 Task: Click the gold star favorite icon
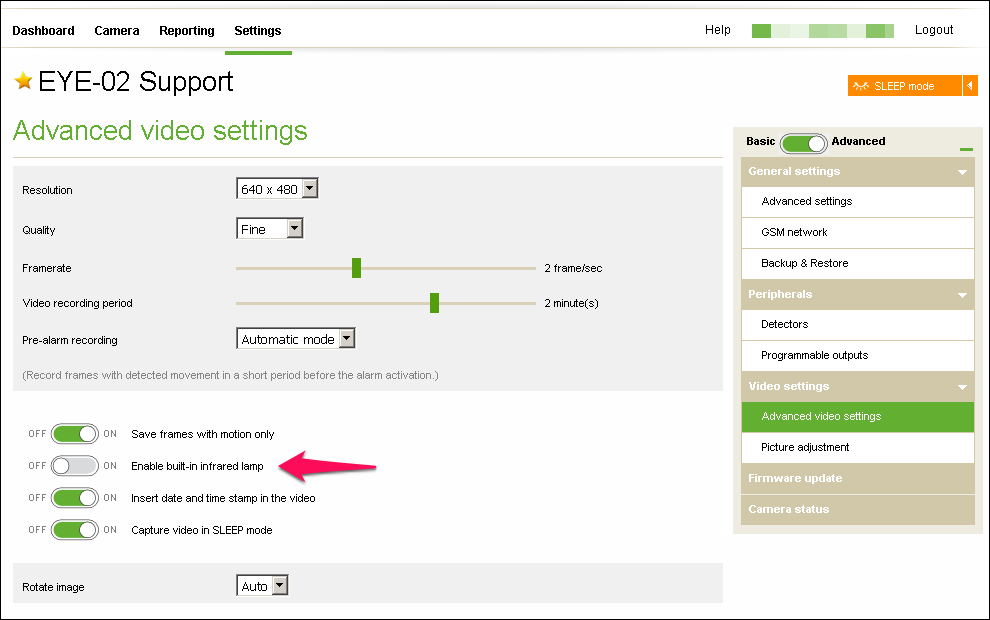click(x=24, y=81)
